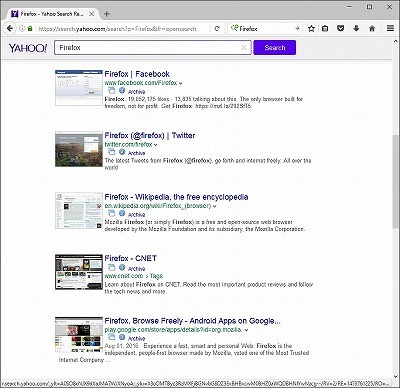400x388 pixels.
Task: Bookmark this page with star icon
Action: 311,29
